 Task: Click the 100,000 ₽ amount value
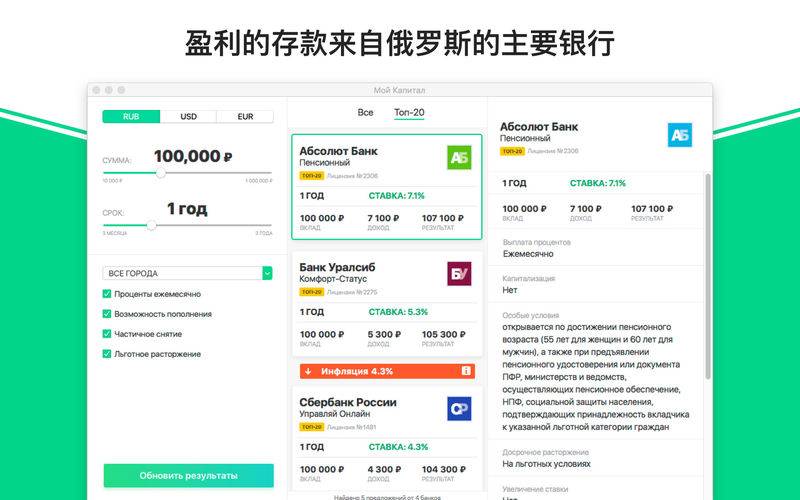[x=193, y=156]
